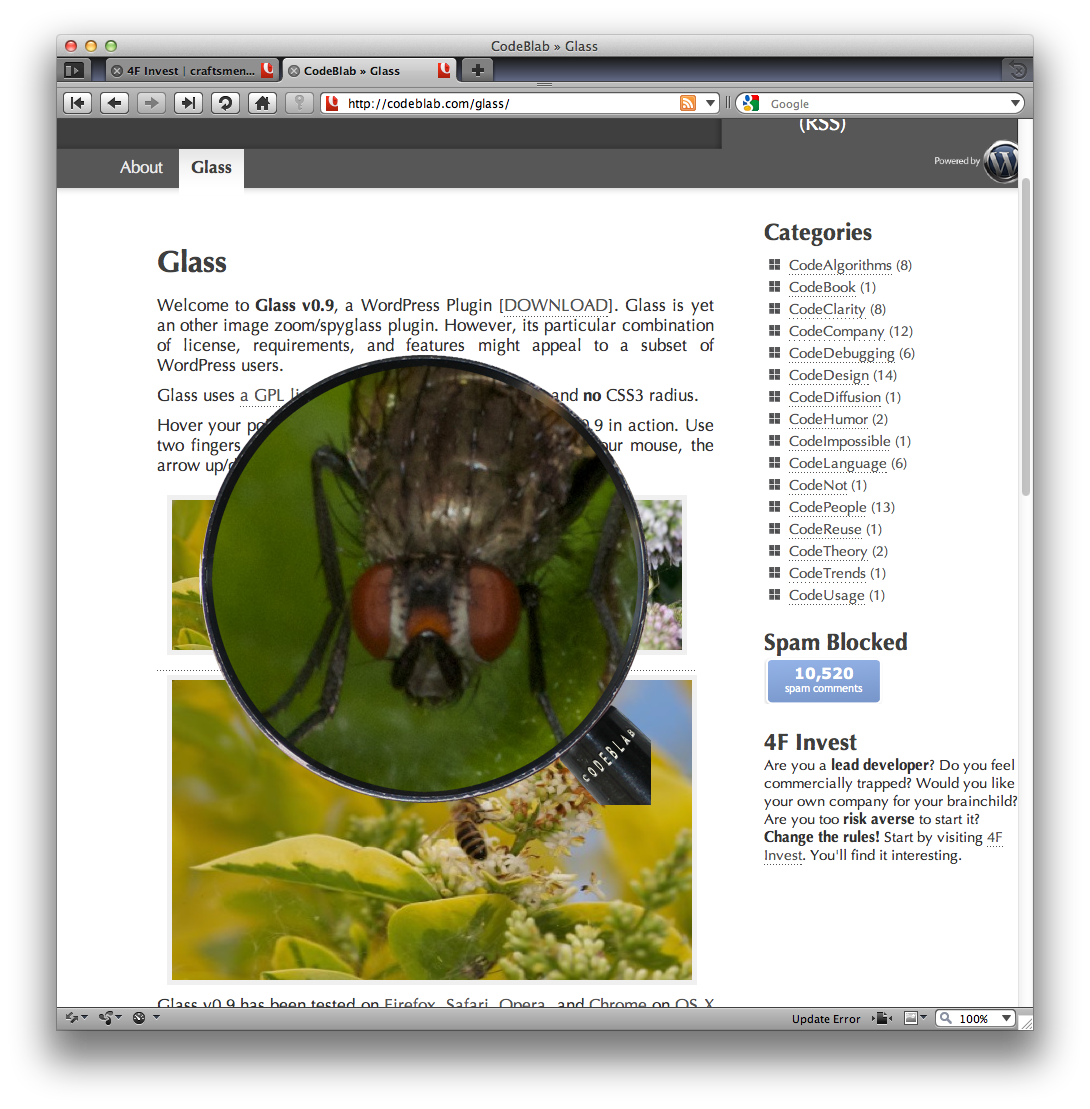
Task: Click the Google search engine icon
Action: coord(751,103)
